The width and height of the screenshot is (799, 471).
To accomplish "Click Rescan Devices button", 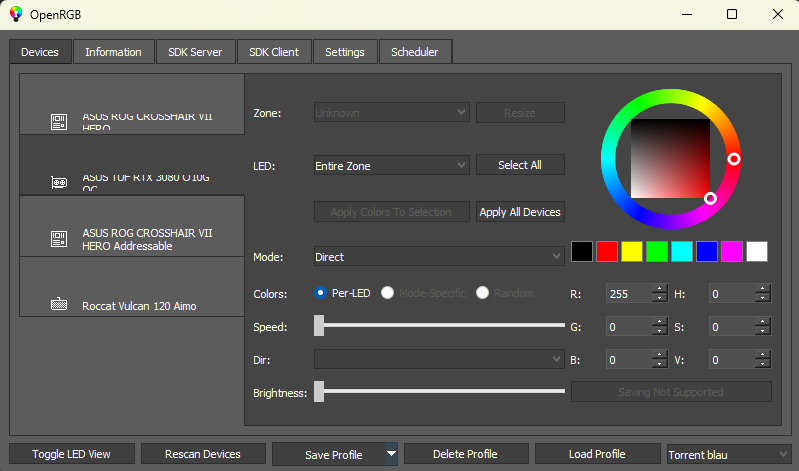I will pos(203,454).
